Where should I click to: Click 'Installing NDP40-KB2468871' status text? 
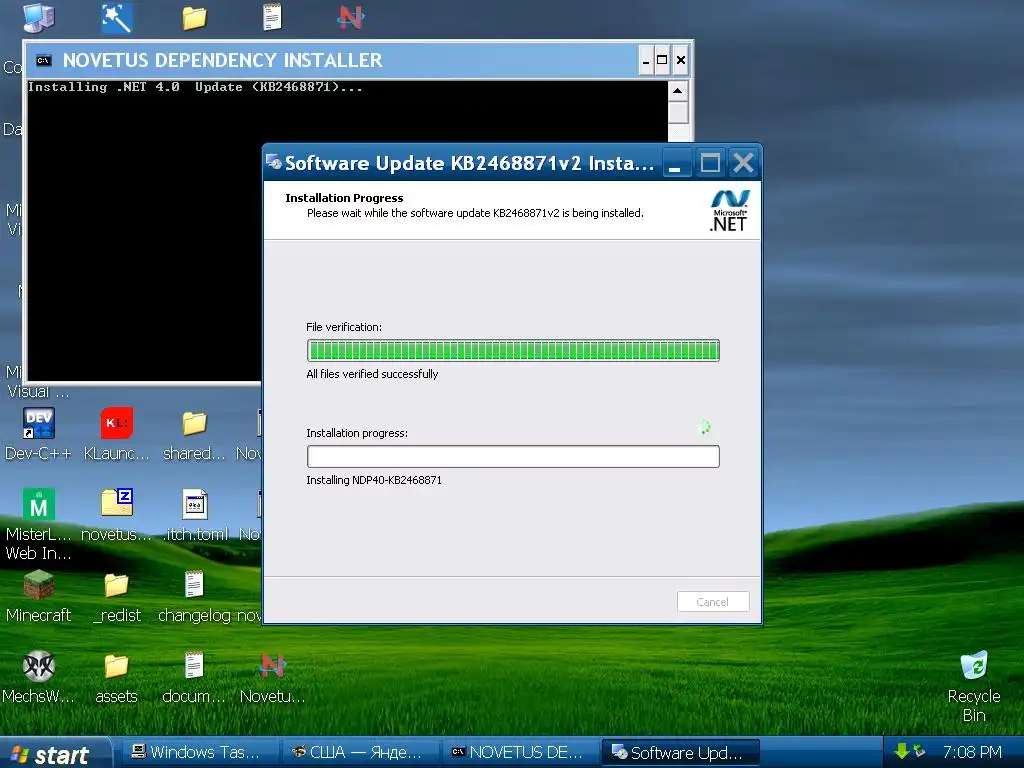tap(374, 480)
